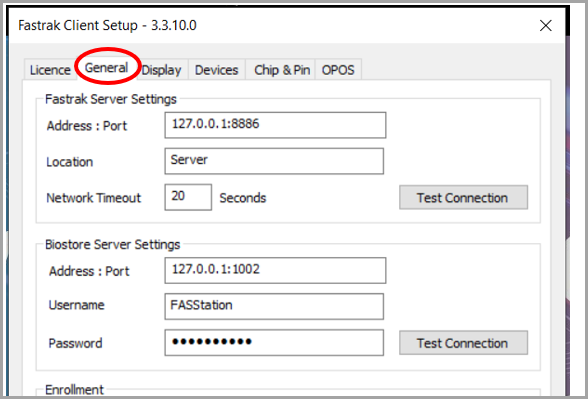588x399 pixels.
Task: Open the Display tab
Action: (162, 70)
